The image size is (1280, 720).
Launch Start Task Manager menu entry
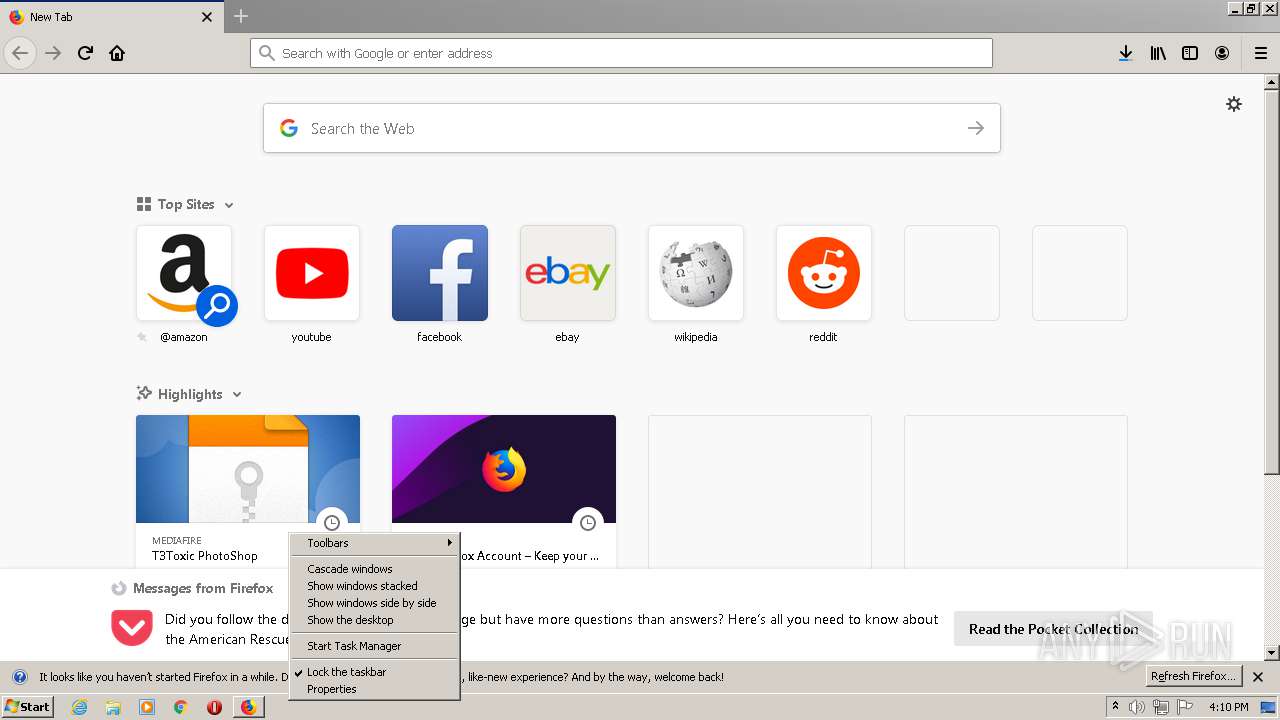(374, 646)
